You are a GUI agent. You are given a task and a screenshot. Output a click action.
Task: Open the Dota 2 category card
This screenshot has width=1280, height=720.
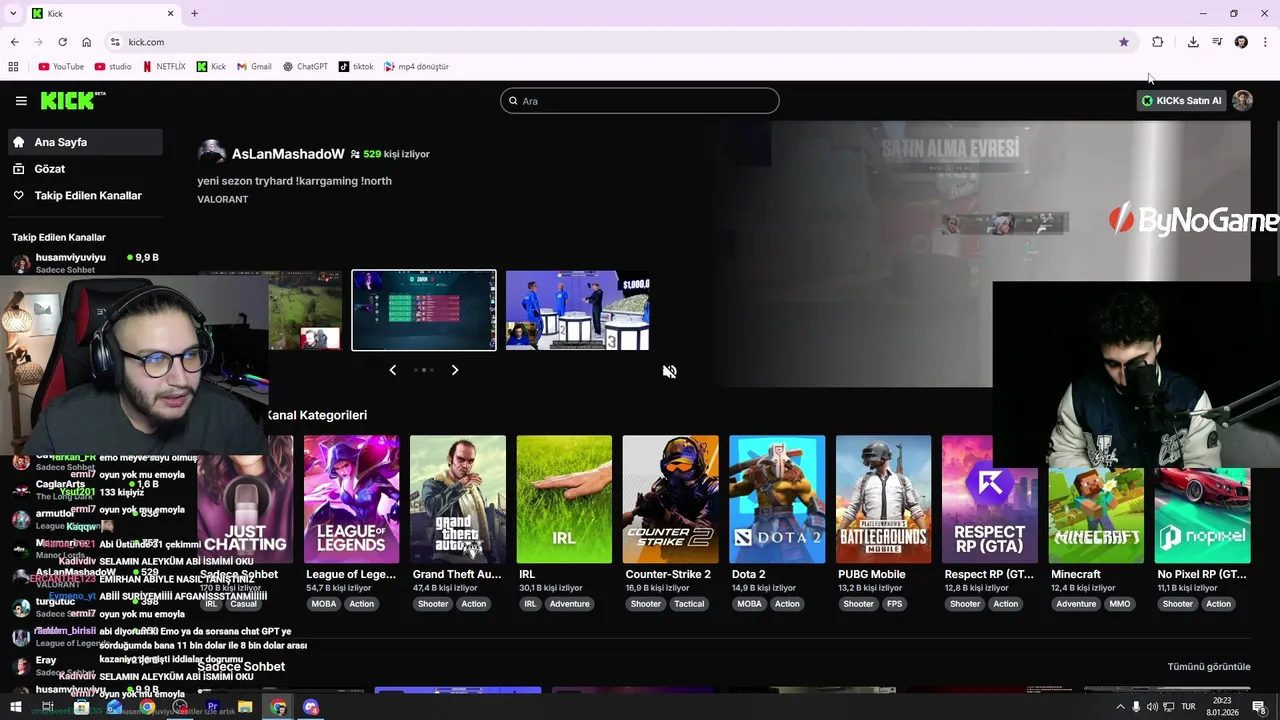coord(777,499)
